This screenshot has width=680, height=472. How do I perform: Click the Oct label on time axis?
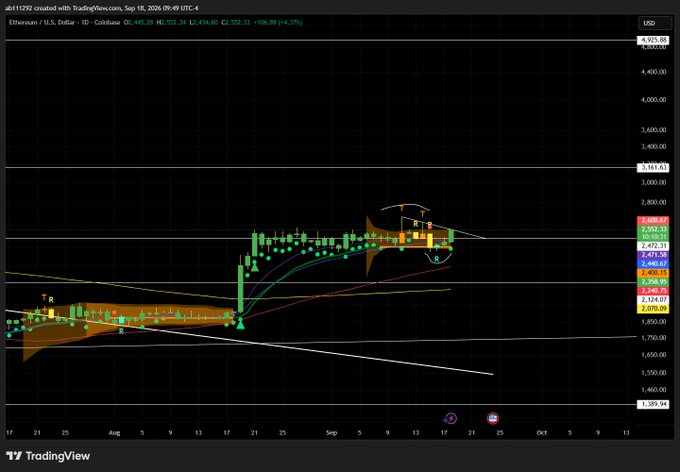(x=541, y=433)
